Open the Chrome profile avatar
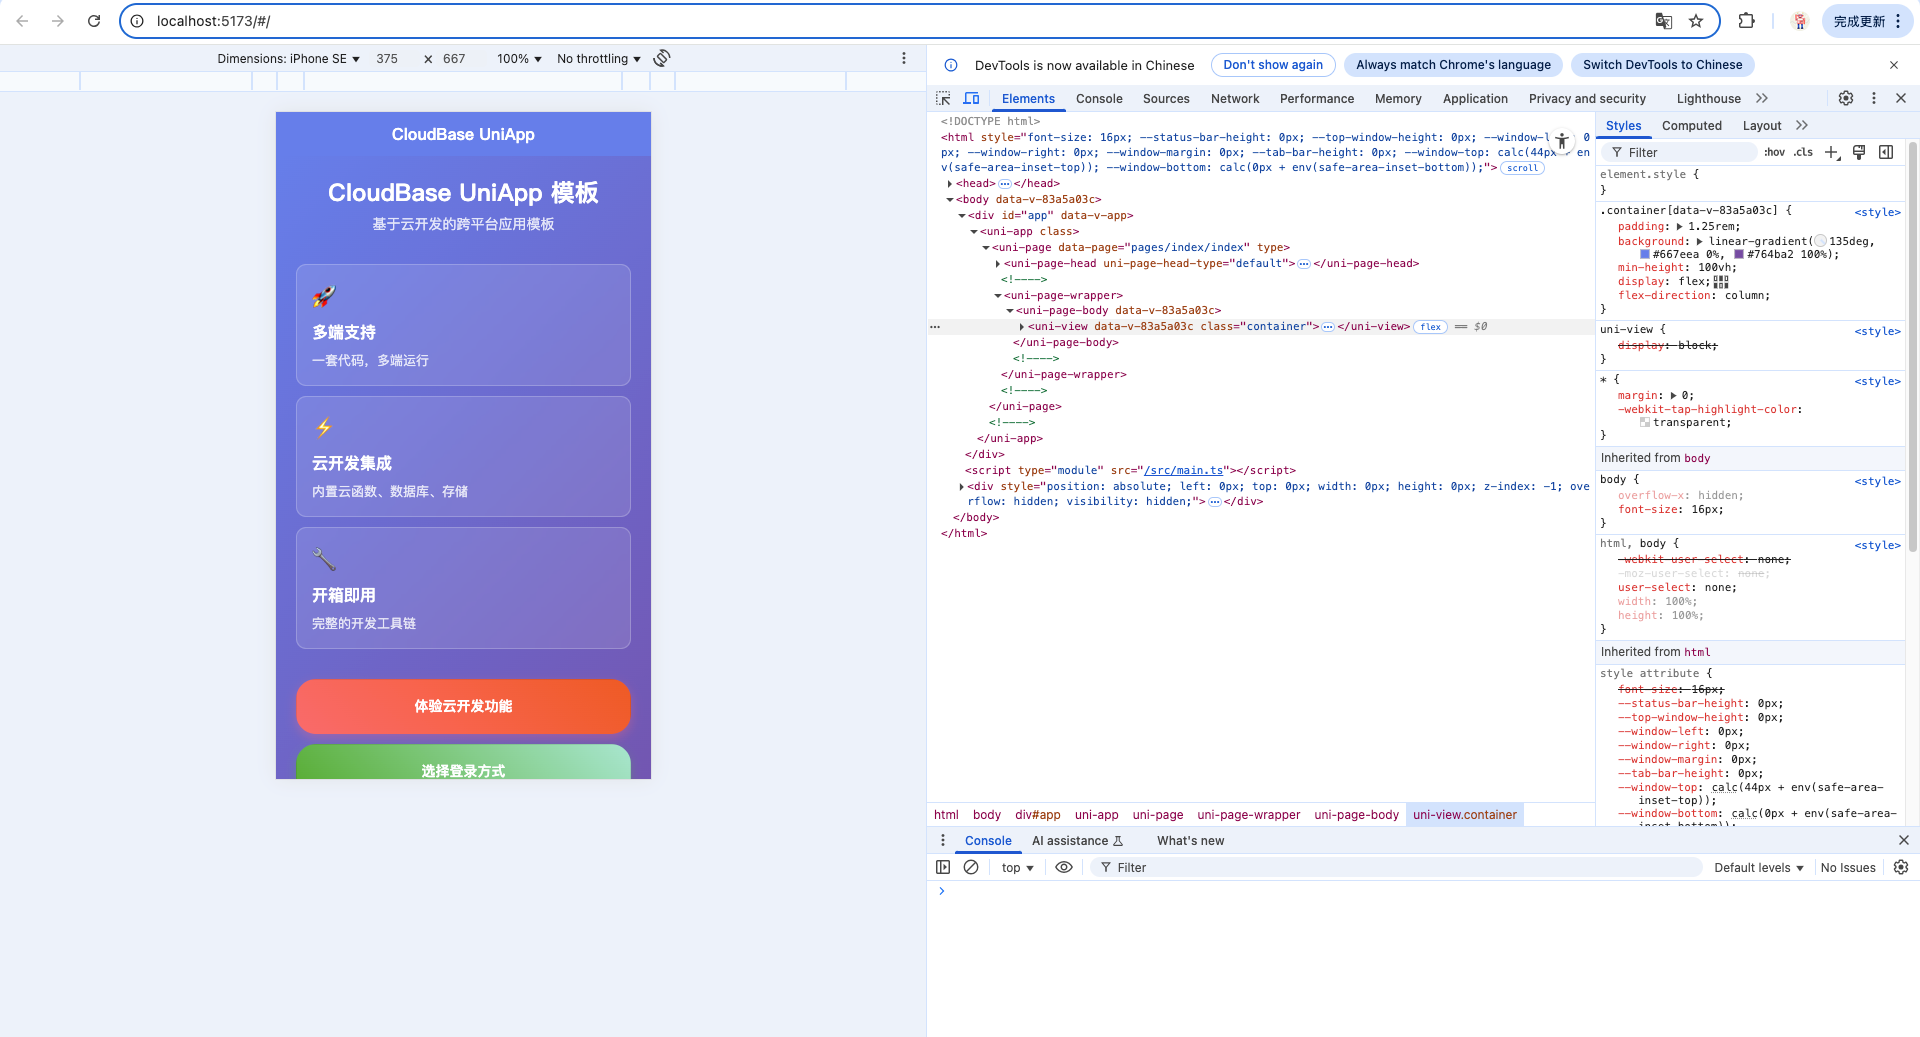This screenshot has width=1920, height=1037. [1800, 21]
